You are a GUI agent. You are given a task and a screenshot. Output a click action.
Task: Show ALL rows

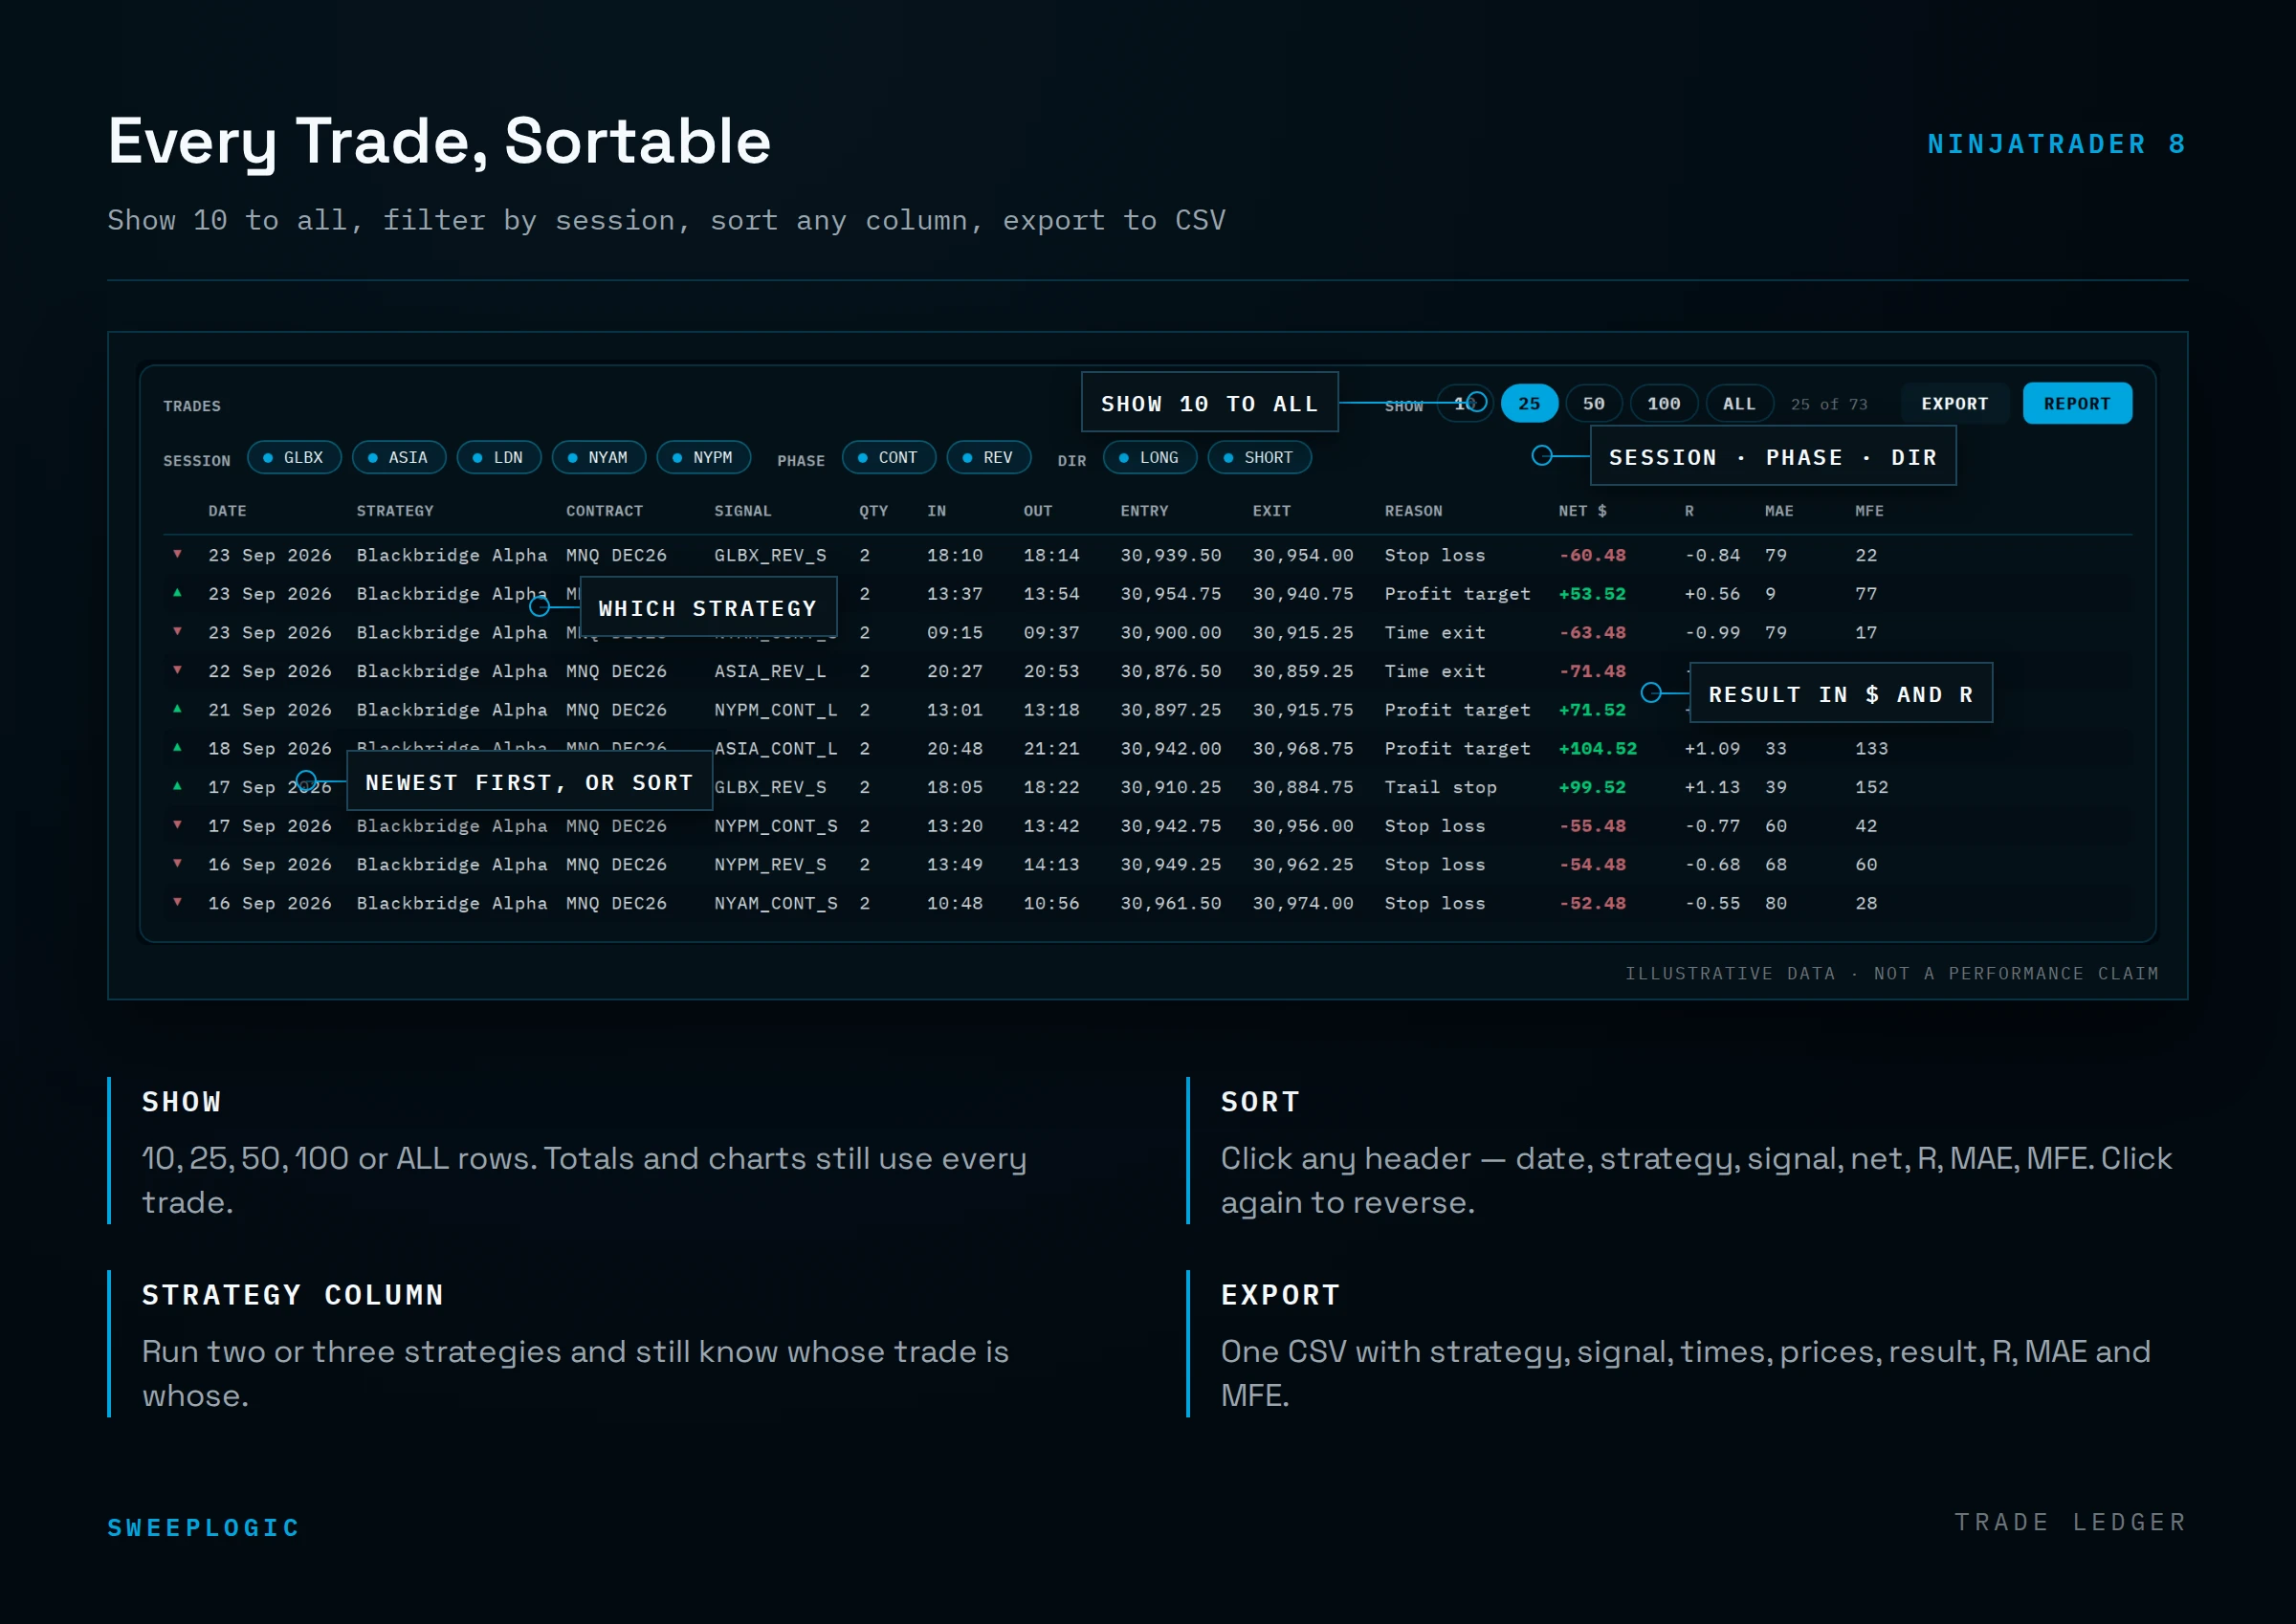click(1739, 403)
